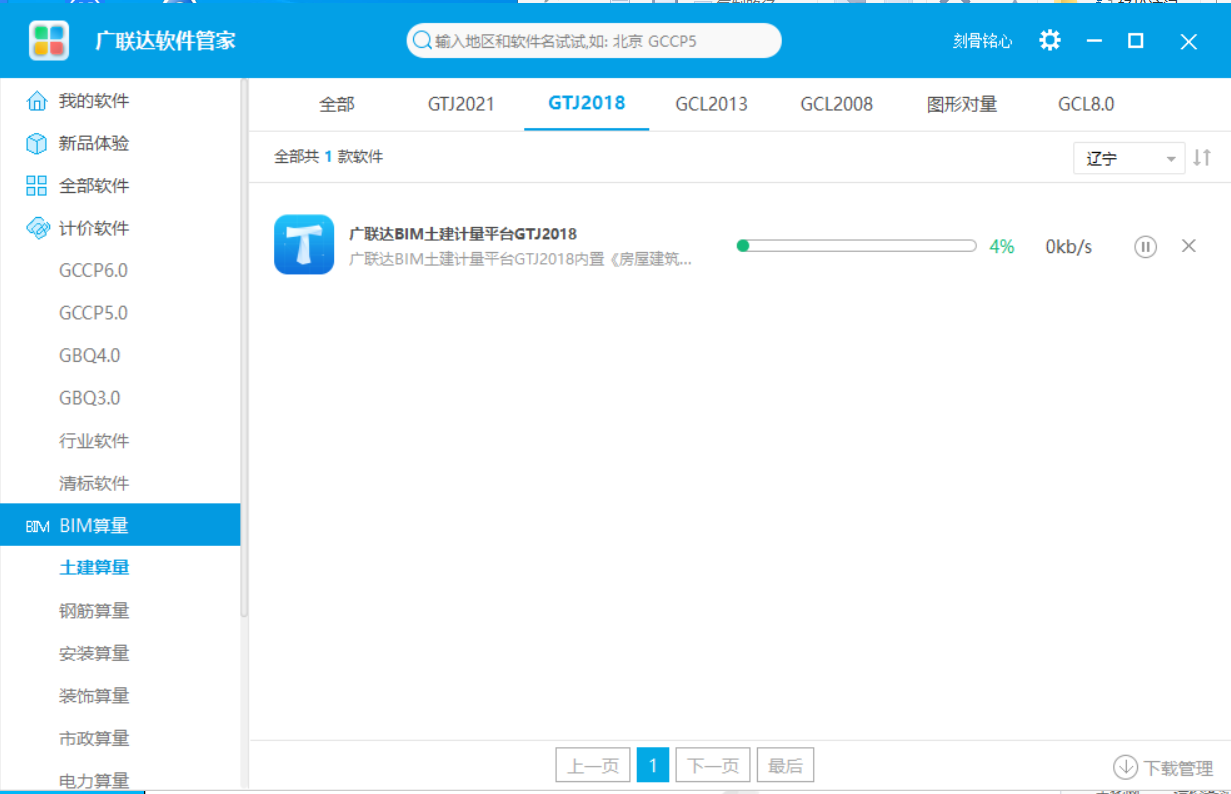The image size is (1231, 794).
Task: Click the sidebar vertical scrollbar
Action: [x=244, y=348]
